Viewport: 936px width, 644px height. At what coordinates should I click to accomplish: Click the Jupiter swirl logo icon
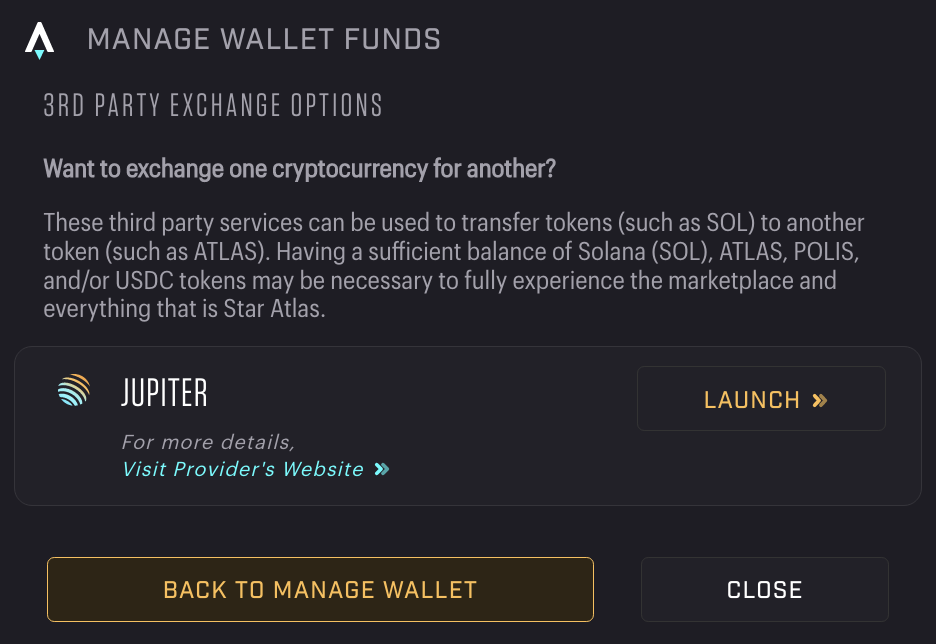click(74, 391)
